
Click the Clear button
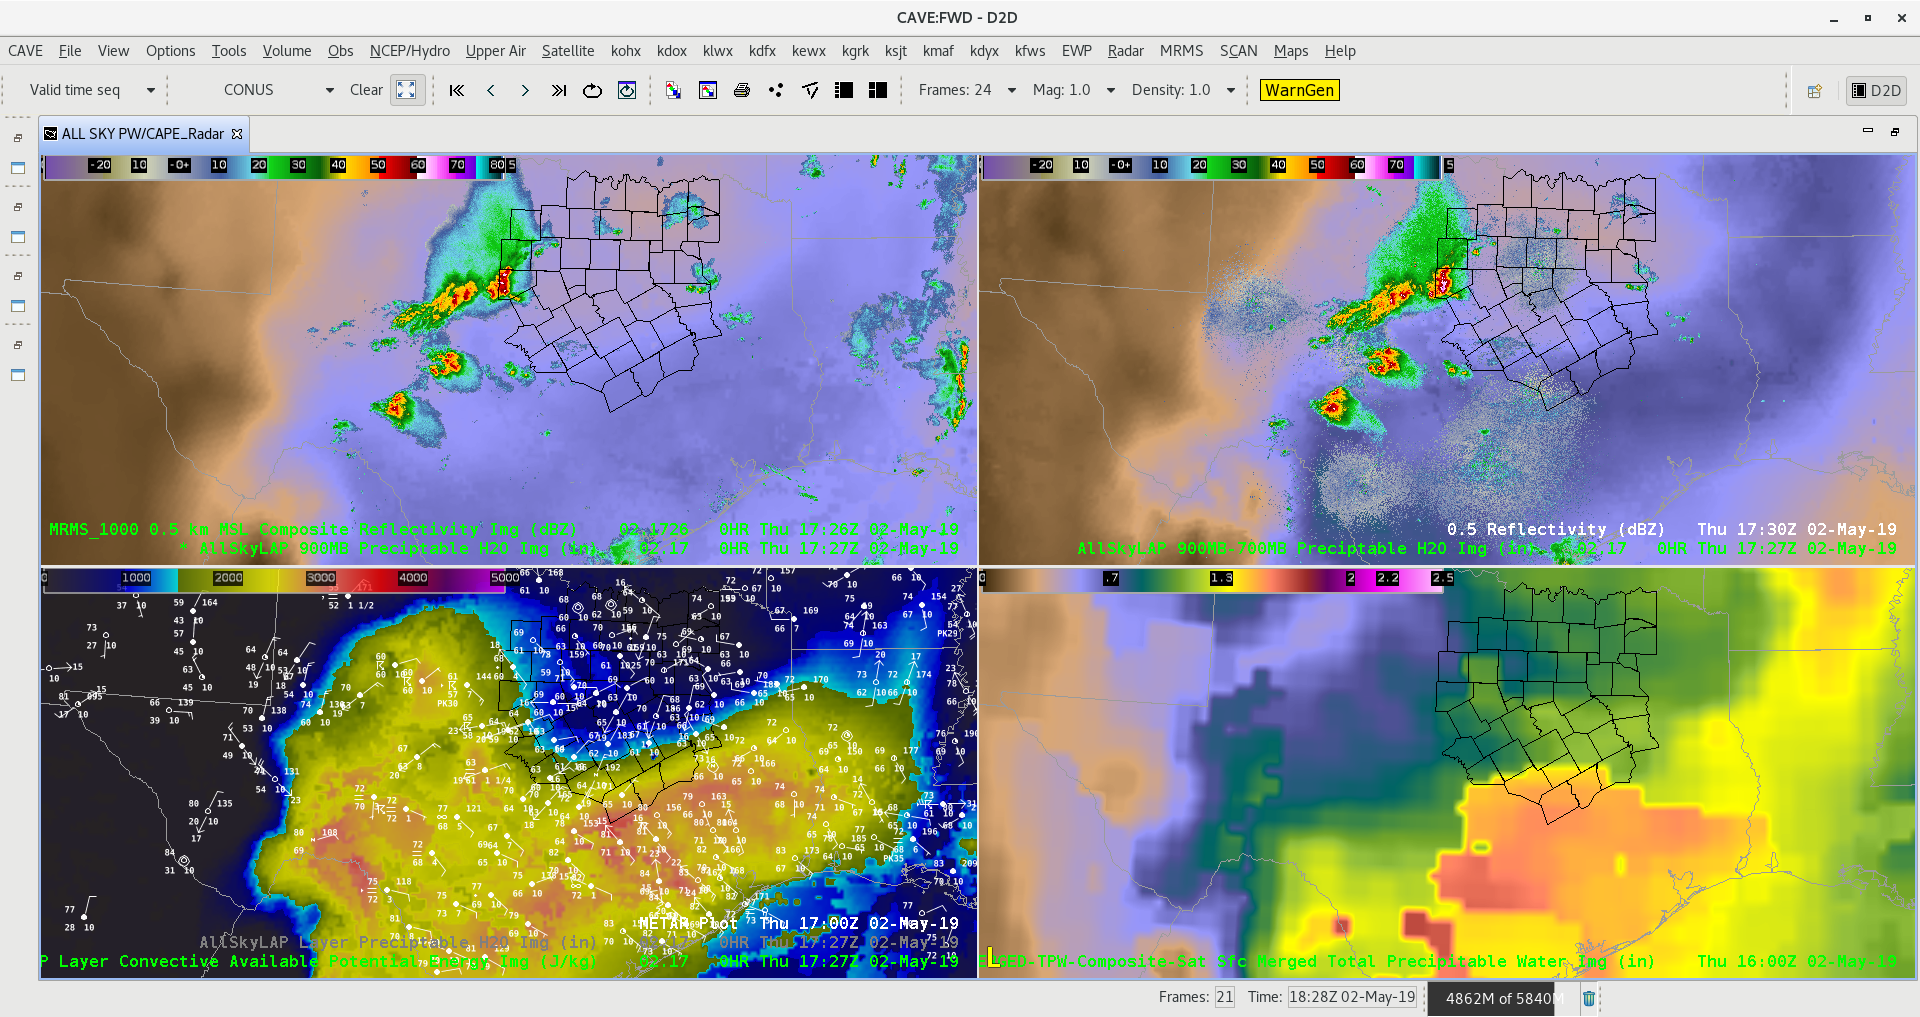pyautogui.click(x=366, y=90)
